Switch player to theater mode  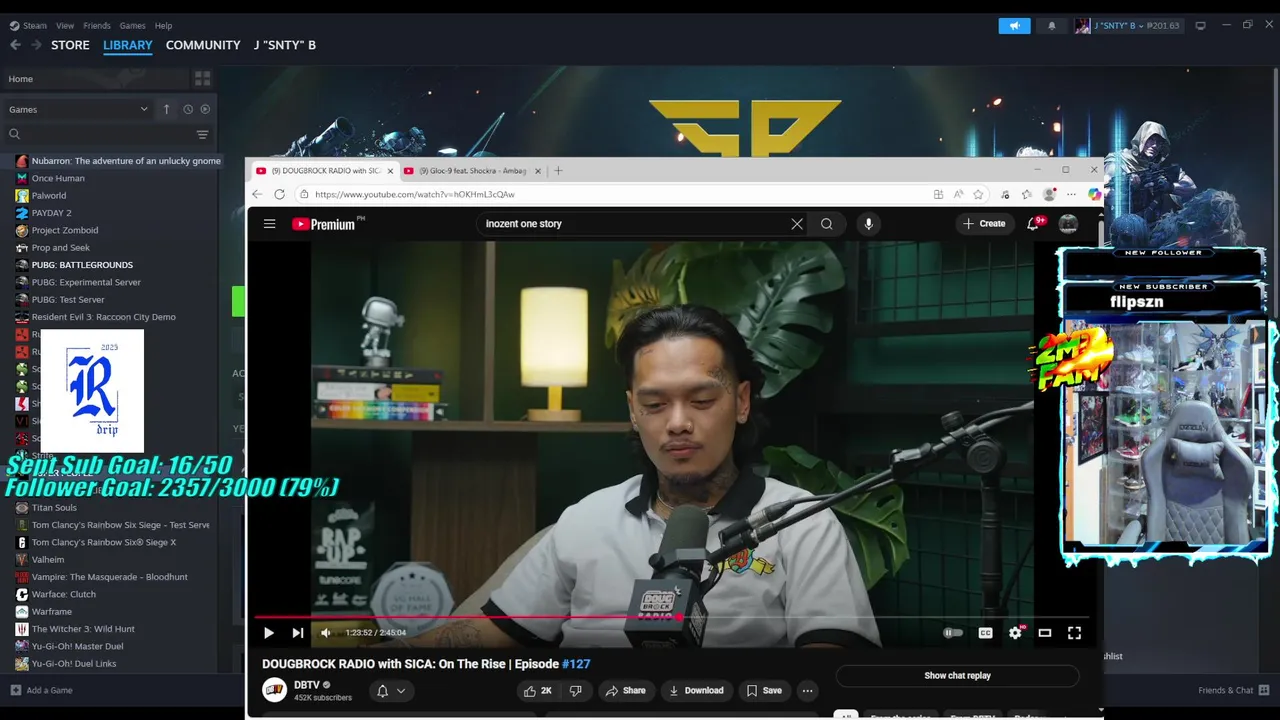coord(1045,633)
